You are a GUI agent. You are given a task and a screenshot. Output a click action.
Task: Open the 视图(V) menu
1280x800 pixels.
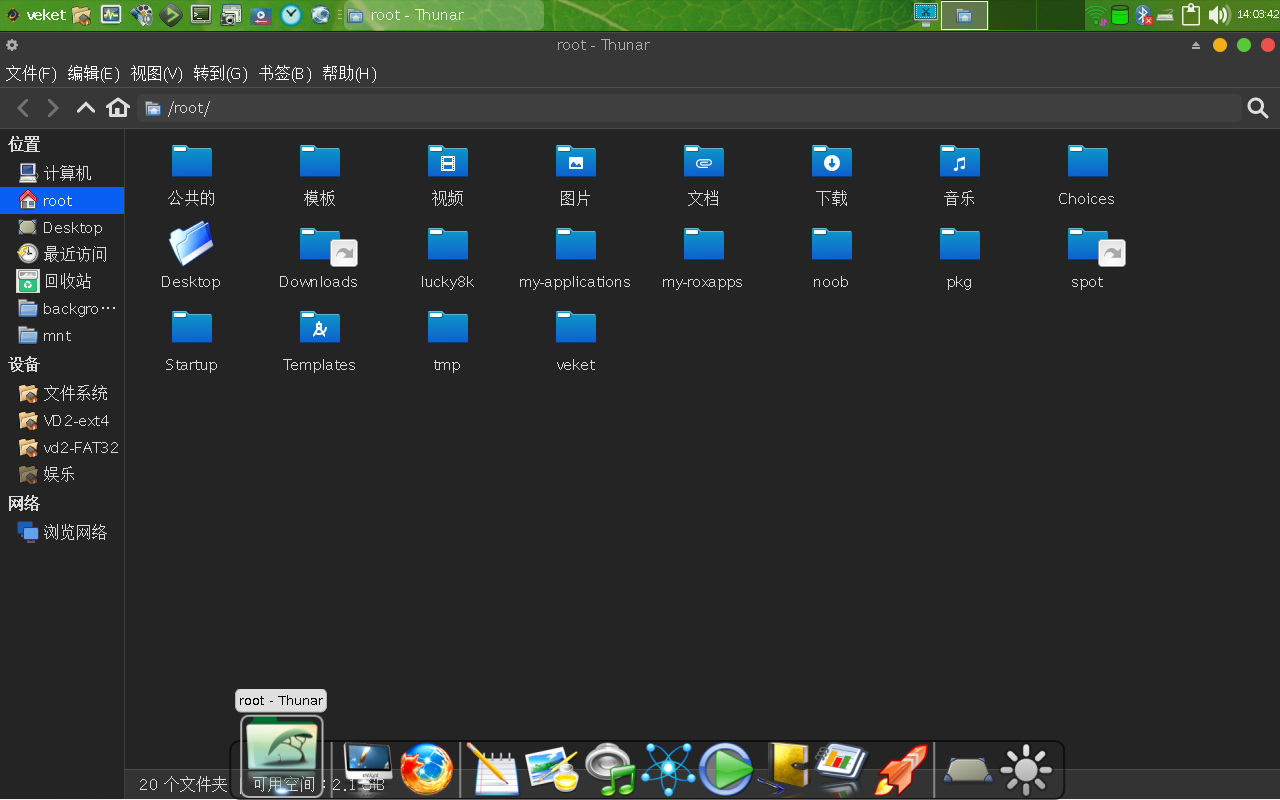pos(156,73)
